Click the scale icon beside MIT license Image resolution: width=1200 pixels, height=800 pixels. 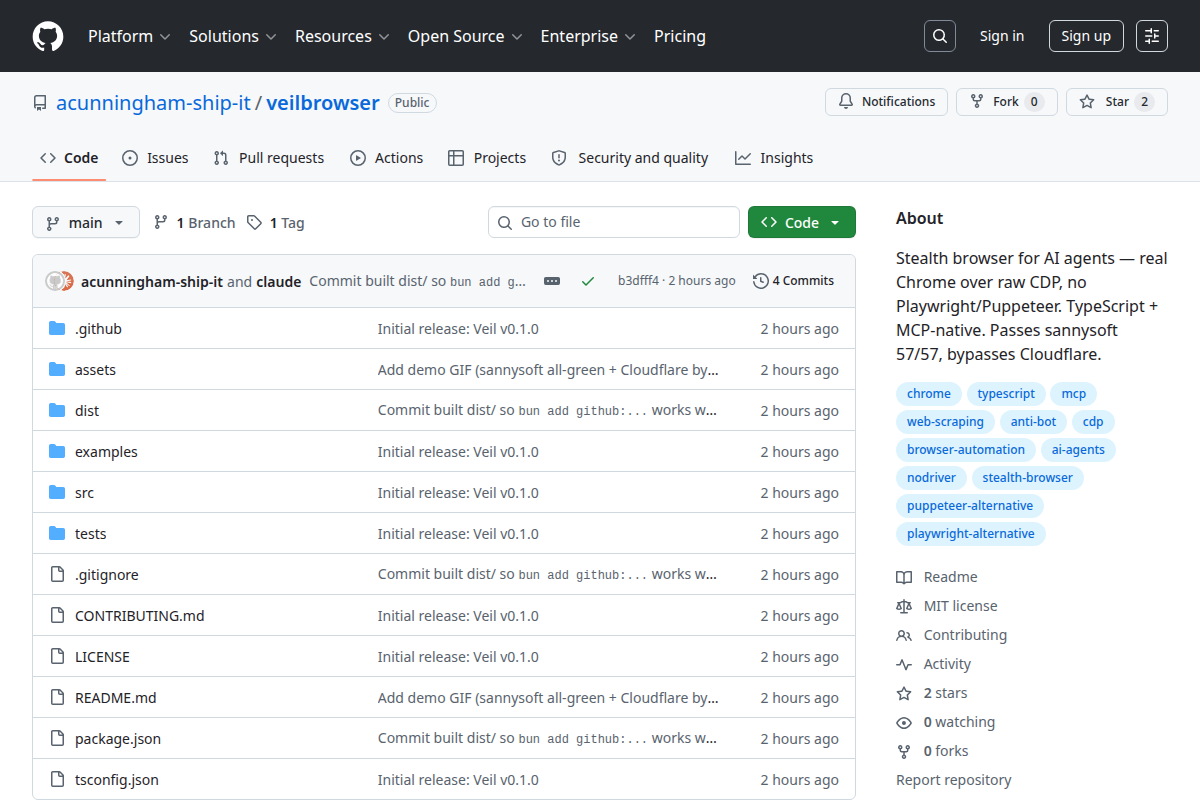(x=904, y=606)
